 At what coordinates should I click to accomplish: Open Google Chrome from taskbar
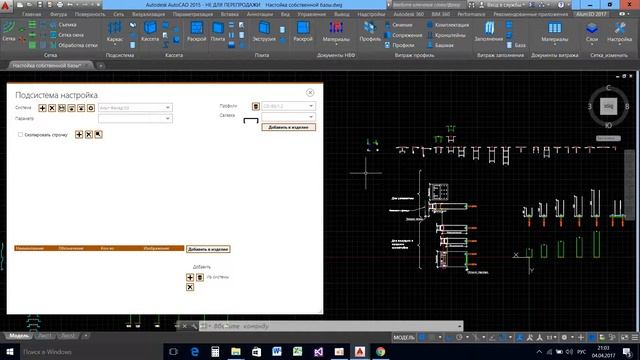tap(380, 352)
